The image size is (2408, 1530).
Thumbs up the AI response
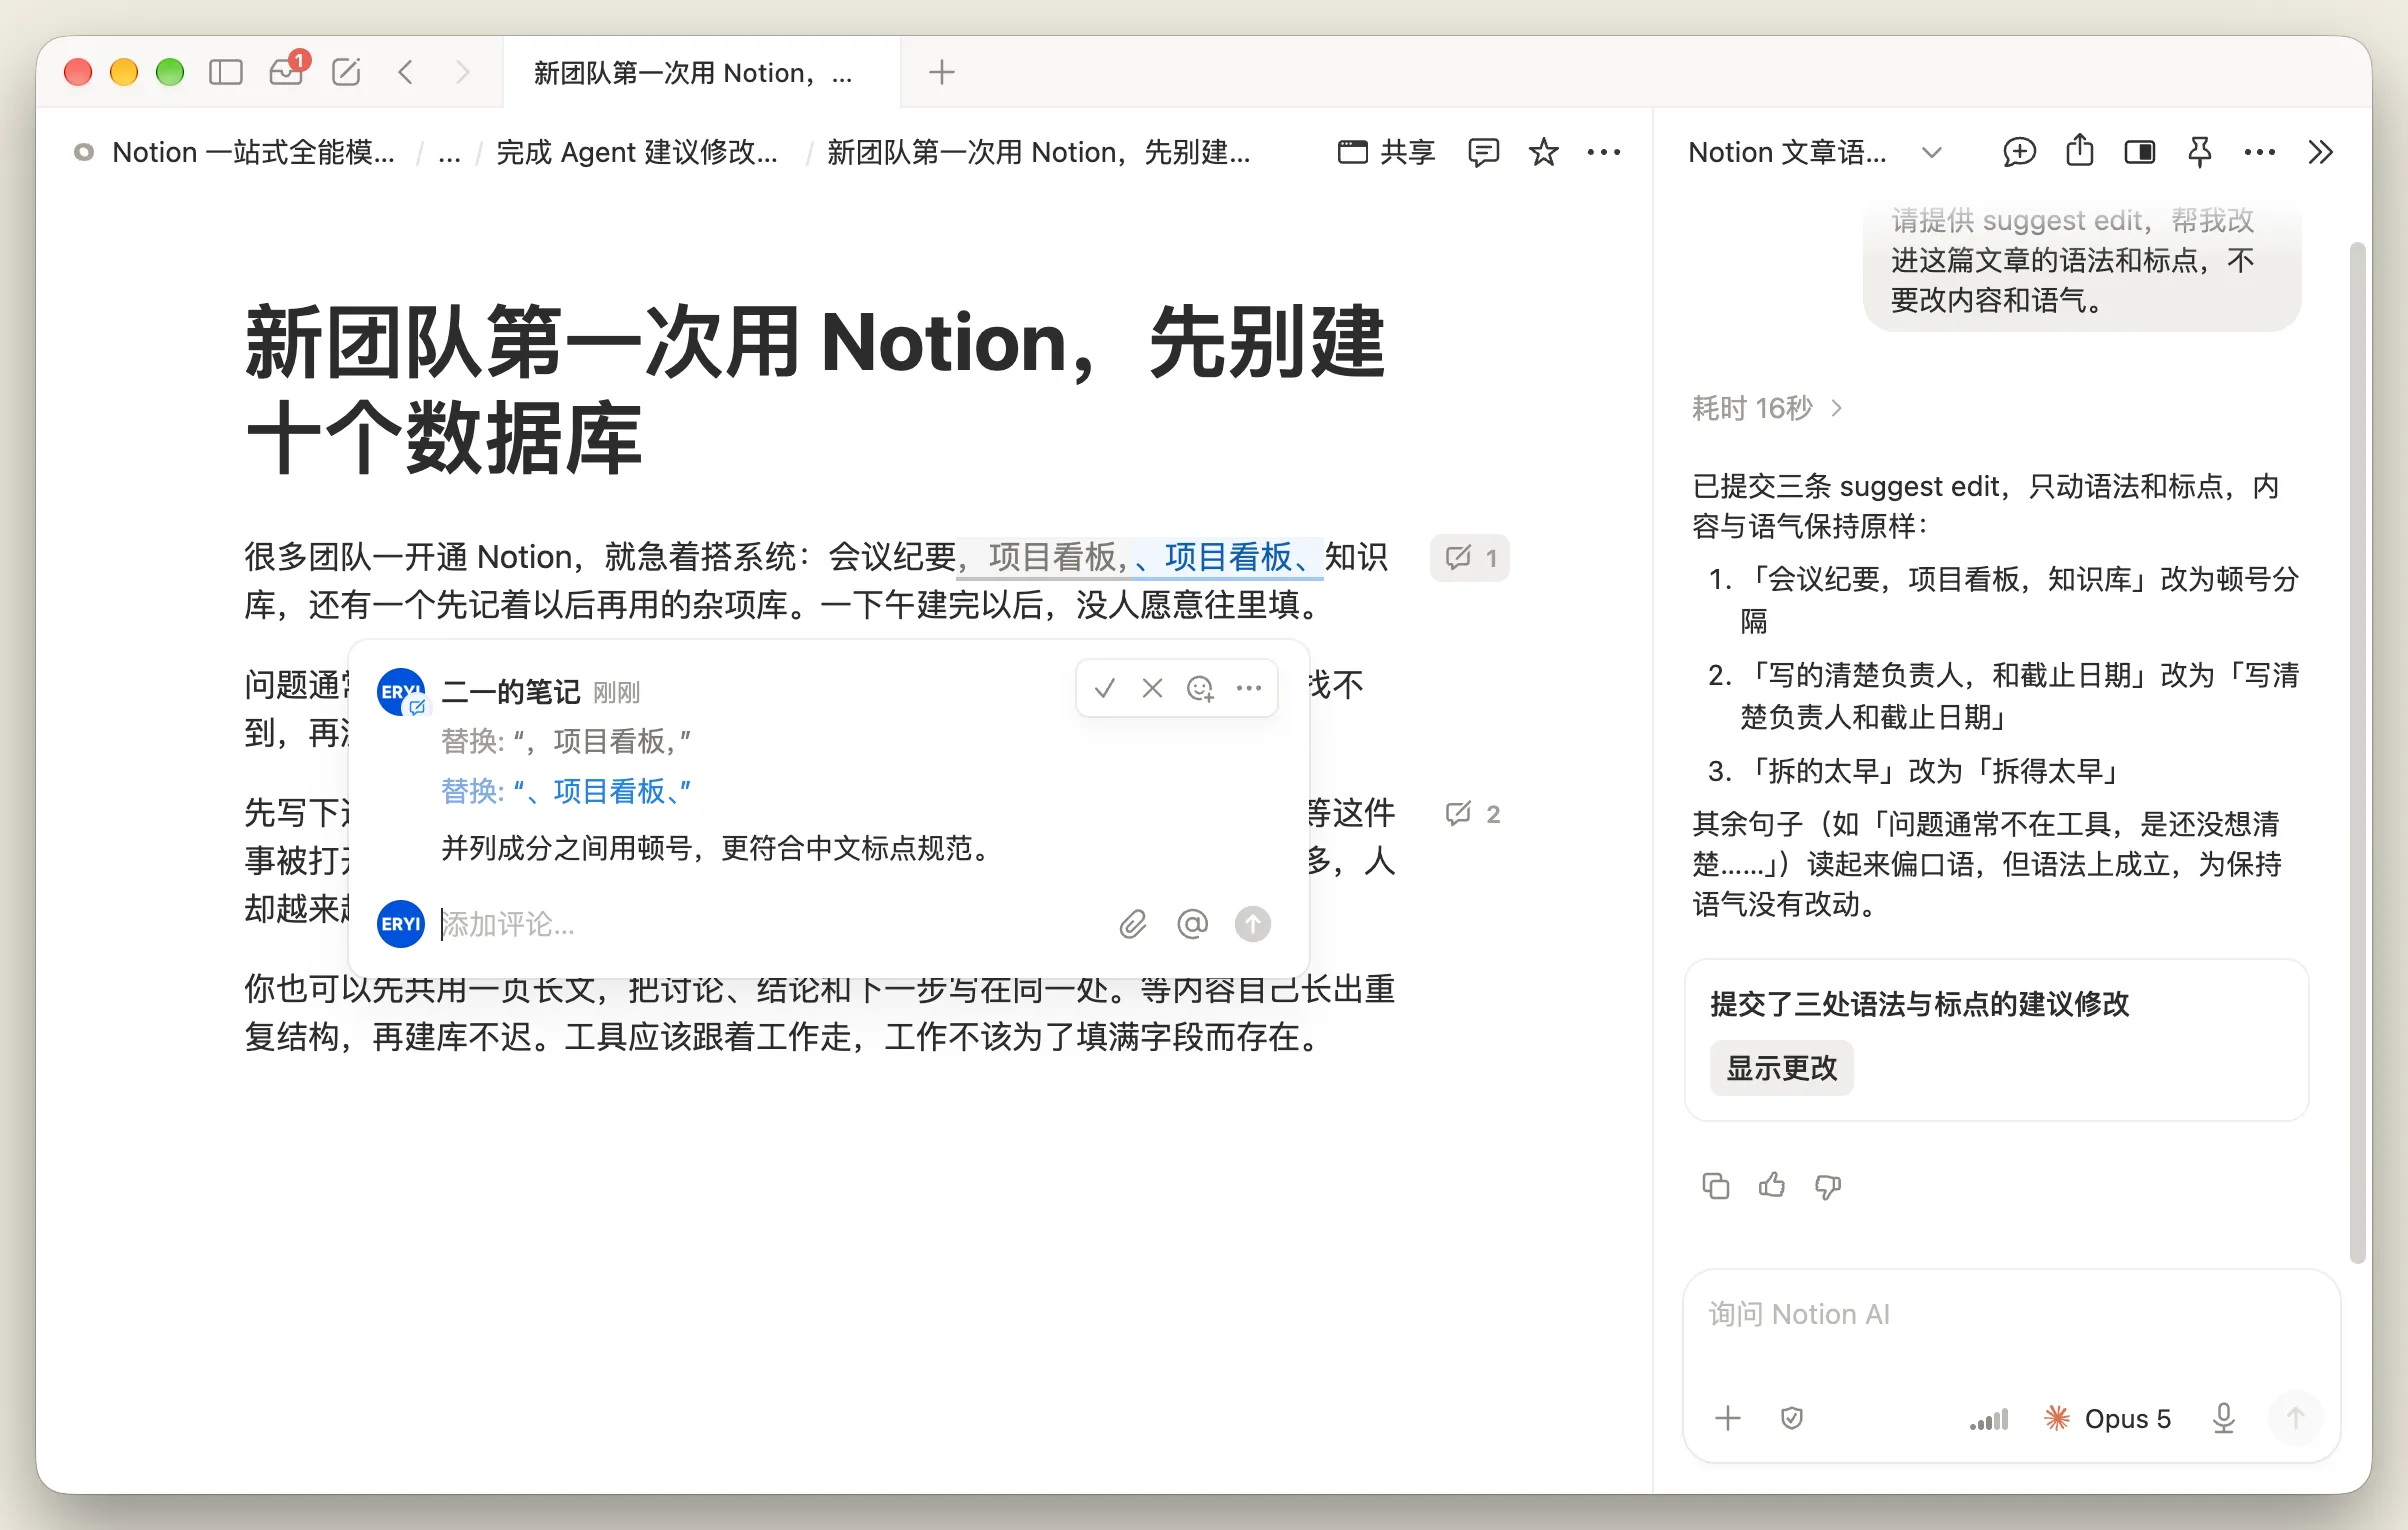1772,1186
